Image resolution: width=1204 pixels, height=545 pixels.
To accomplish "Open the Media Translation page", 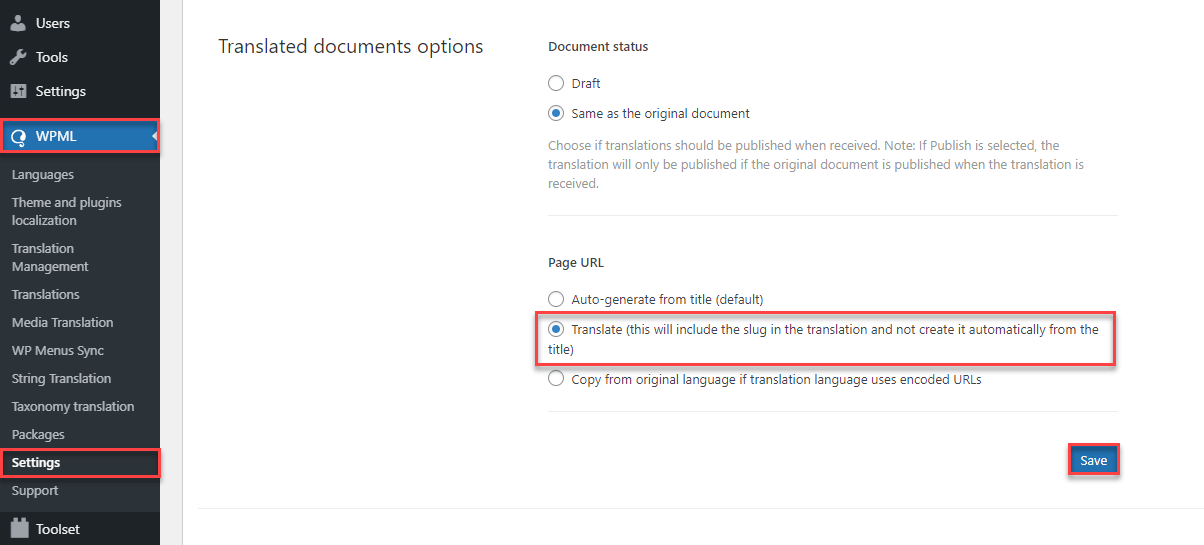I will (63, 323).
